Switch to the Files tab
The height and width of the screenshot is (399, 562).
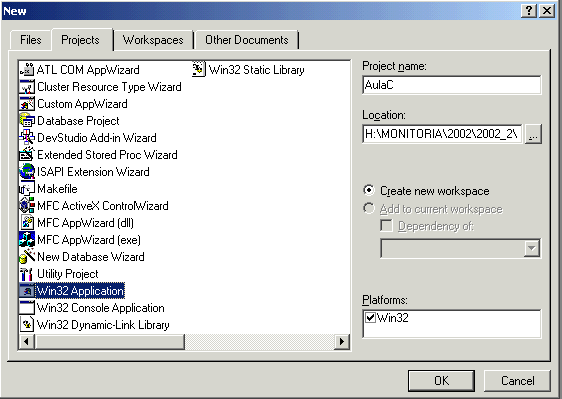(x=31, y=40)
